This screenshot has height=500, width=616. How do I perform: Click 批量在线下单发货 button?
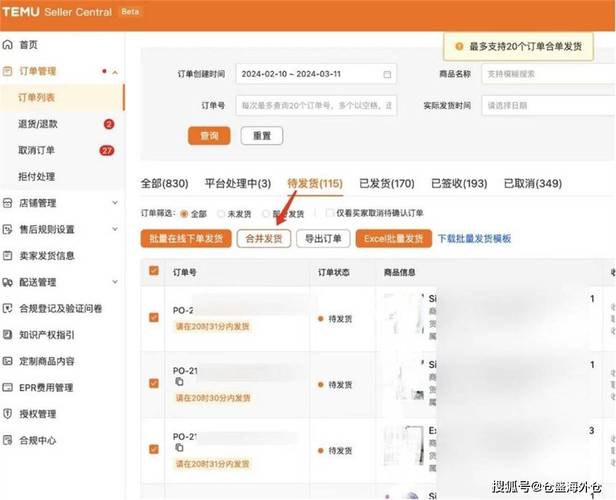[186, 239]
